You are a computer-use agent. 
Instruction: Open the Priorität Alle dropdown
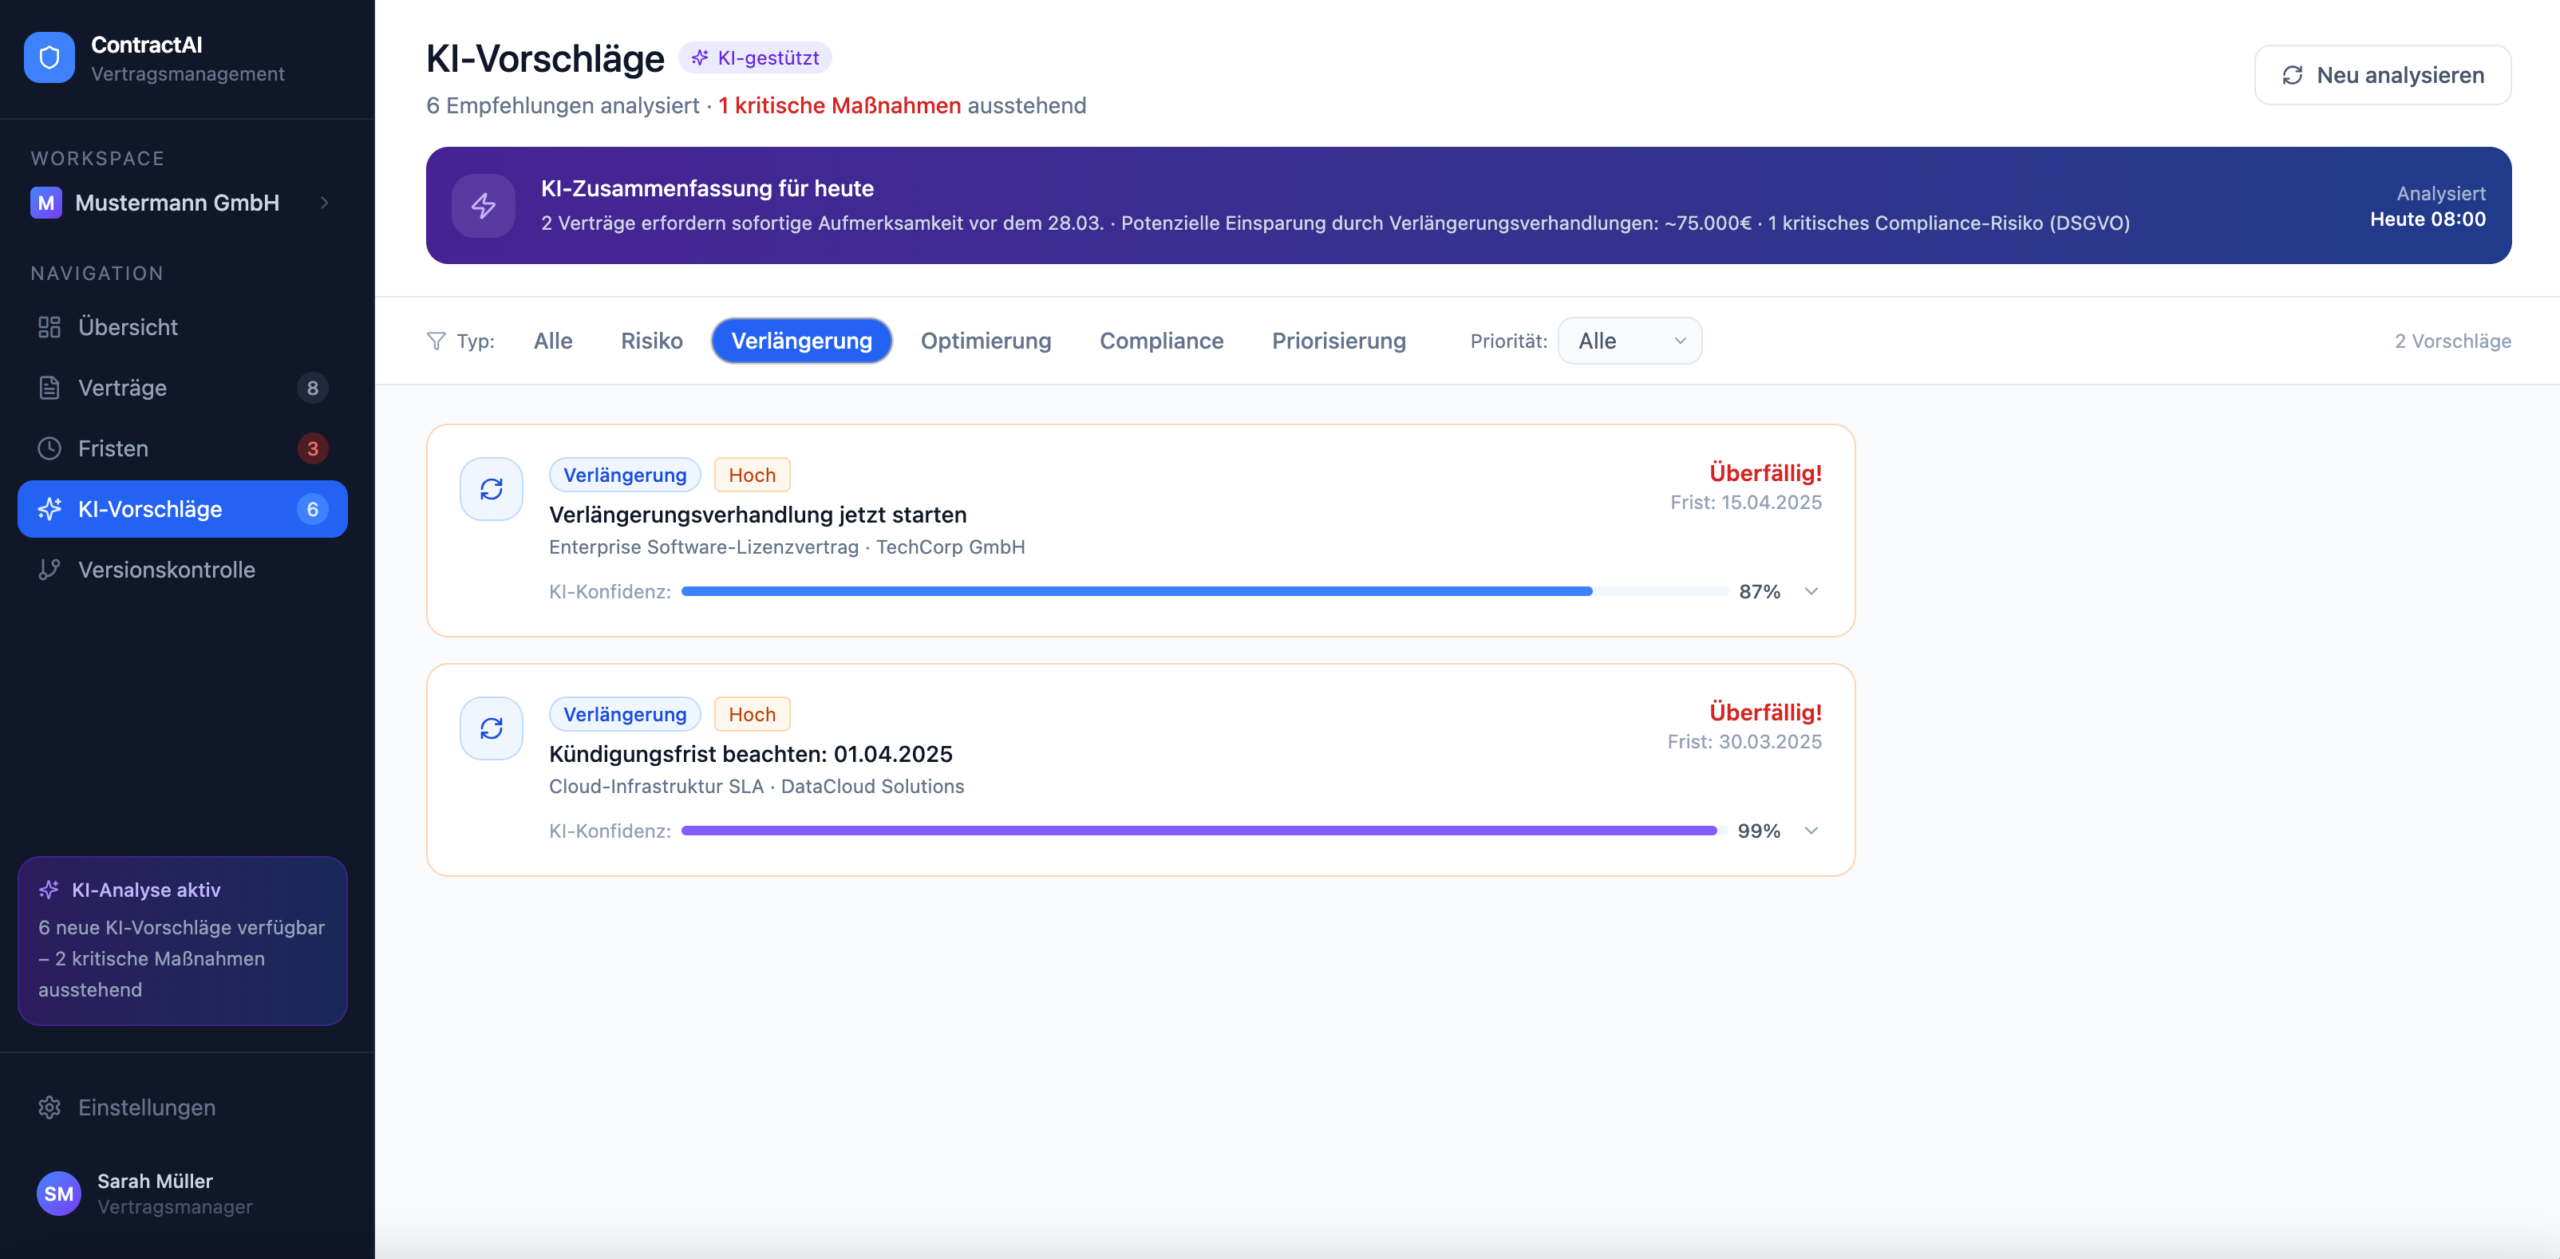point(1629,341)
